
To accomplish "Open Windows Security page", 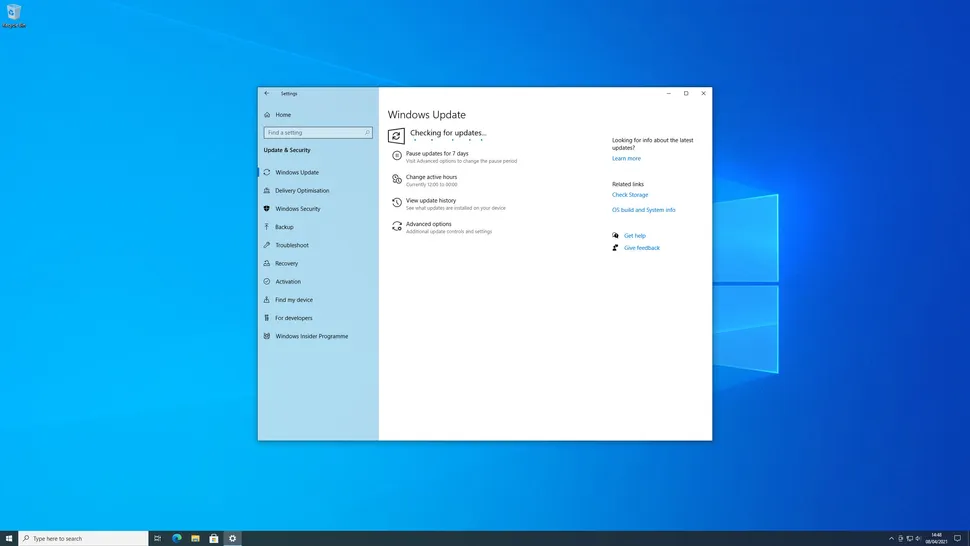I will [x=298, y=209].
